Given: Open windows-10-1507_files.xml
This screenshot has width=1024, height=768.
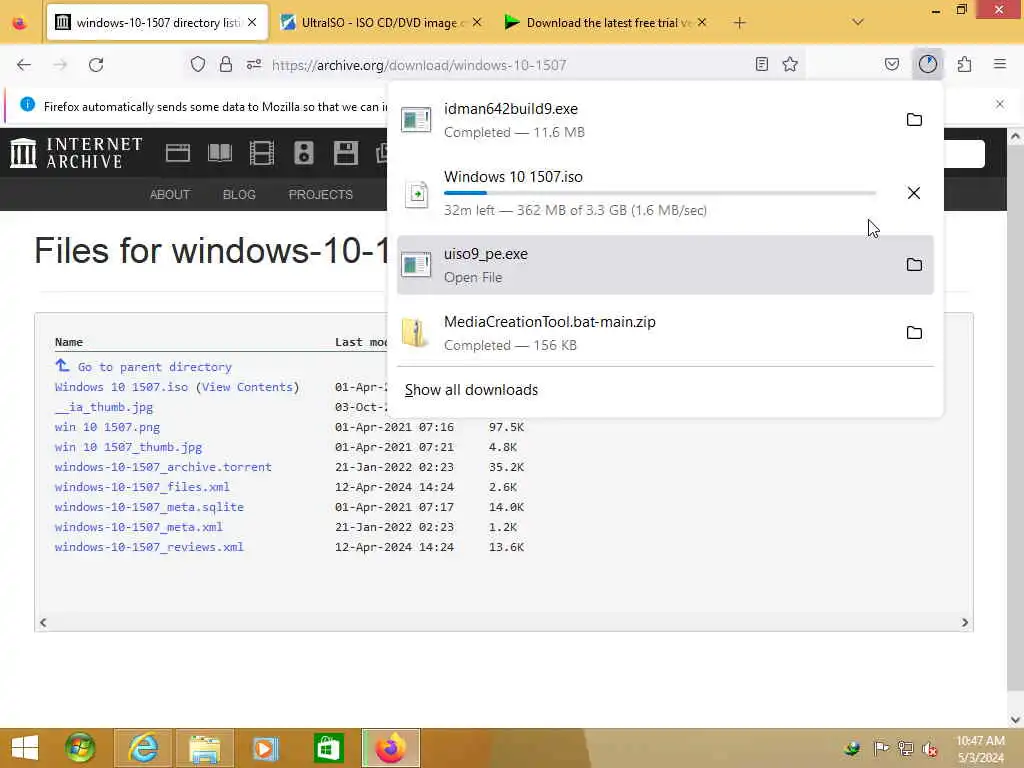Looking at the screenshot, I should point(142,487).
